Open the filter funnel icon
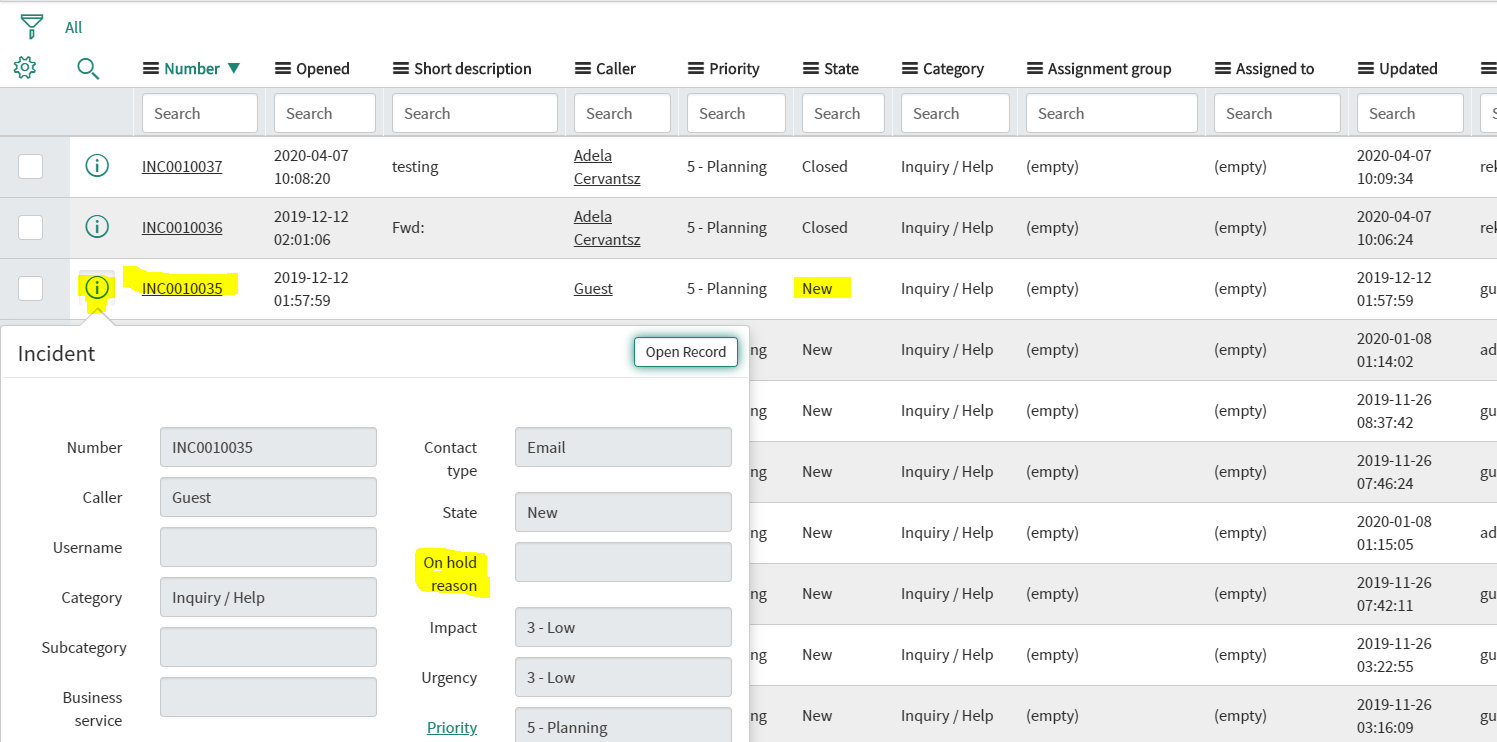This screenshot has height=742, width=1497. click(32, 26)
